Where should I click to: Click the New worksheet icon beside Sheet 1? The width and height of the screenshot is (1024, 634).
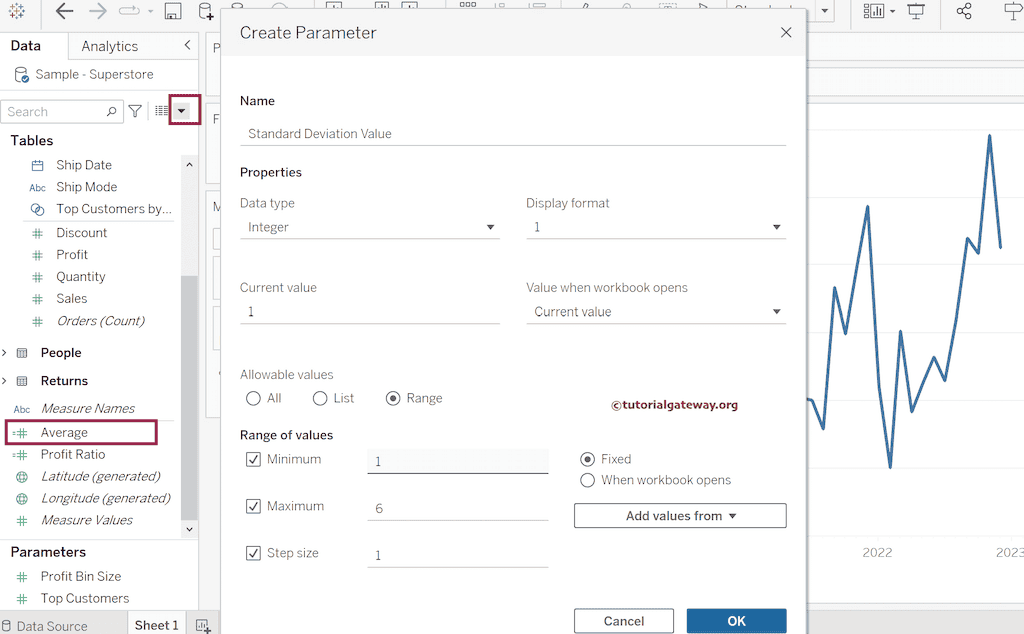pyautogui.click(x=203, y=625)
